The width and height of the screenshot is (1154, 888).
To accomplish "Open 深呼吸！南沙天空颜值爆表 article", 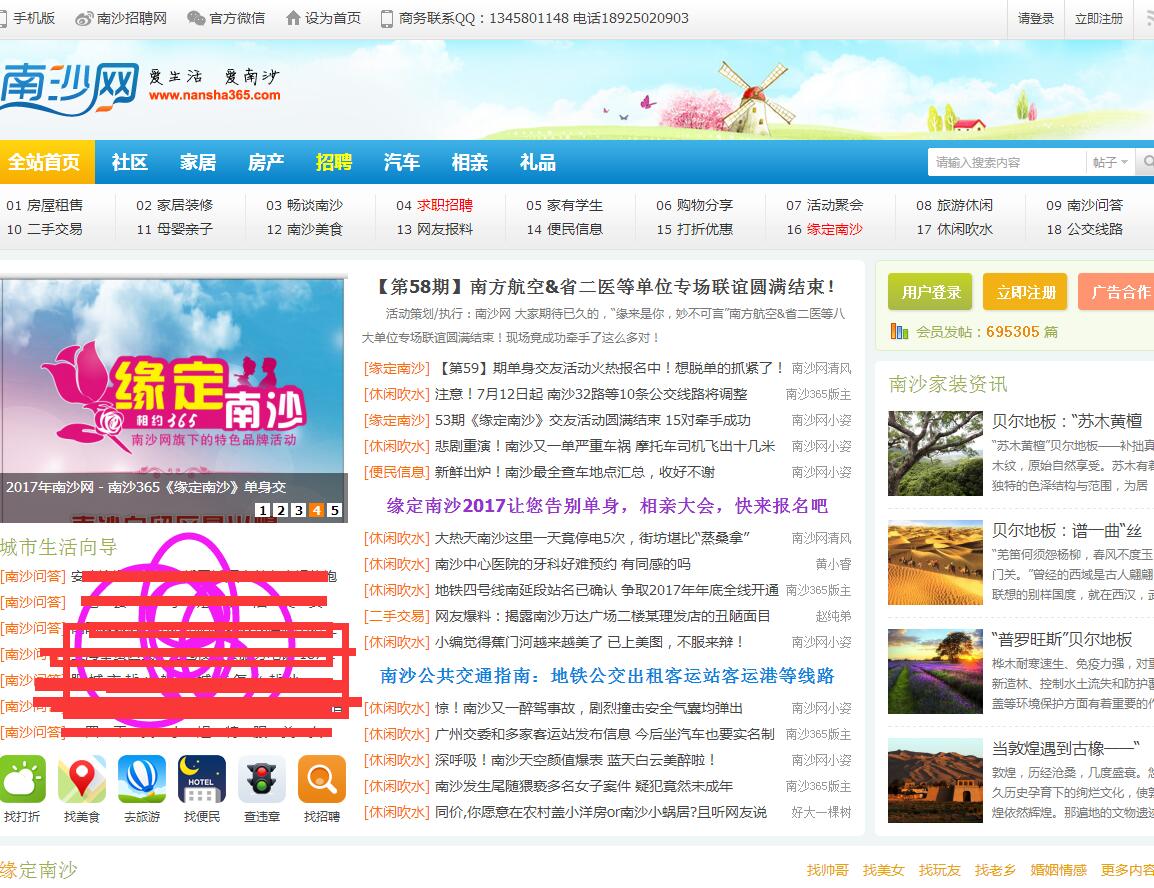I will pyautogui.click(x=575, y=760).
